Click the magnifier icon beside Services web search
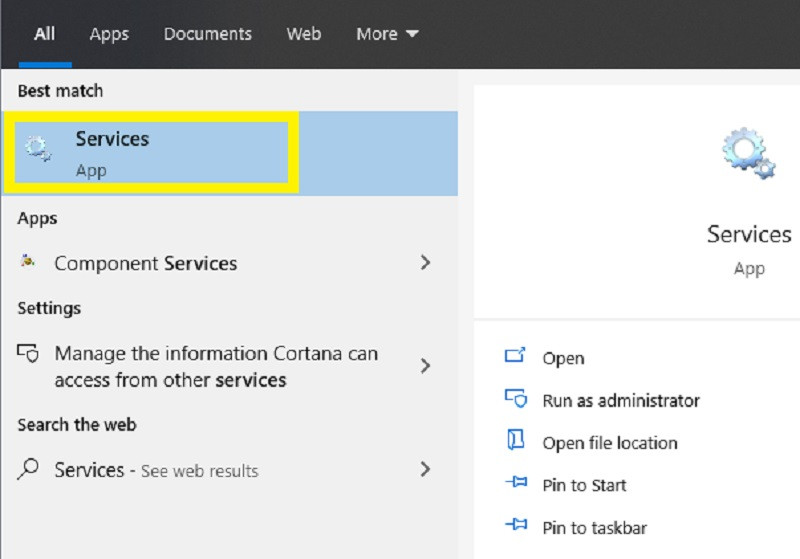 tap(29, 469)
